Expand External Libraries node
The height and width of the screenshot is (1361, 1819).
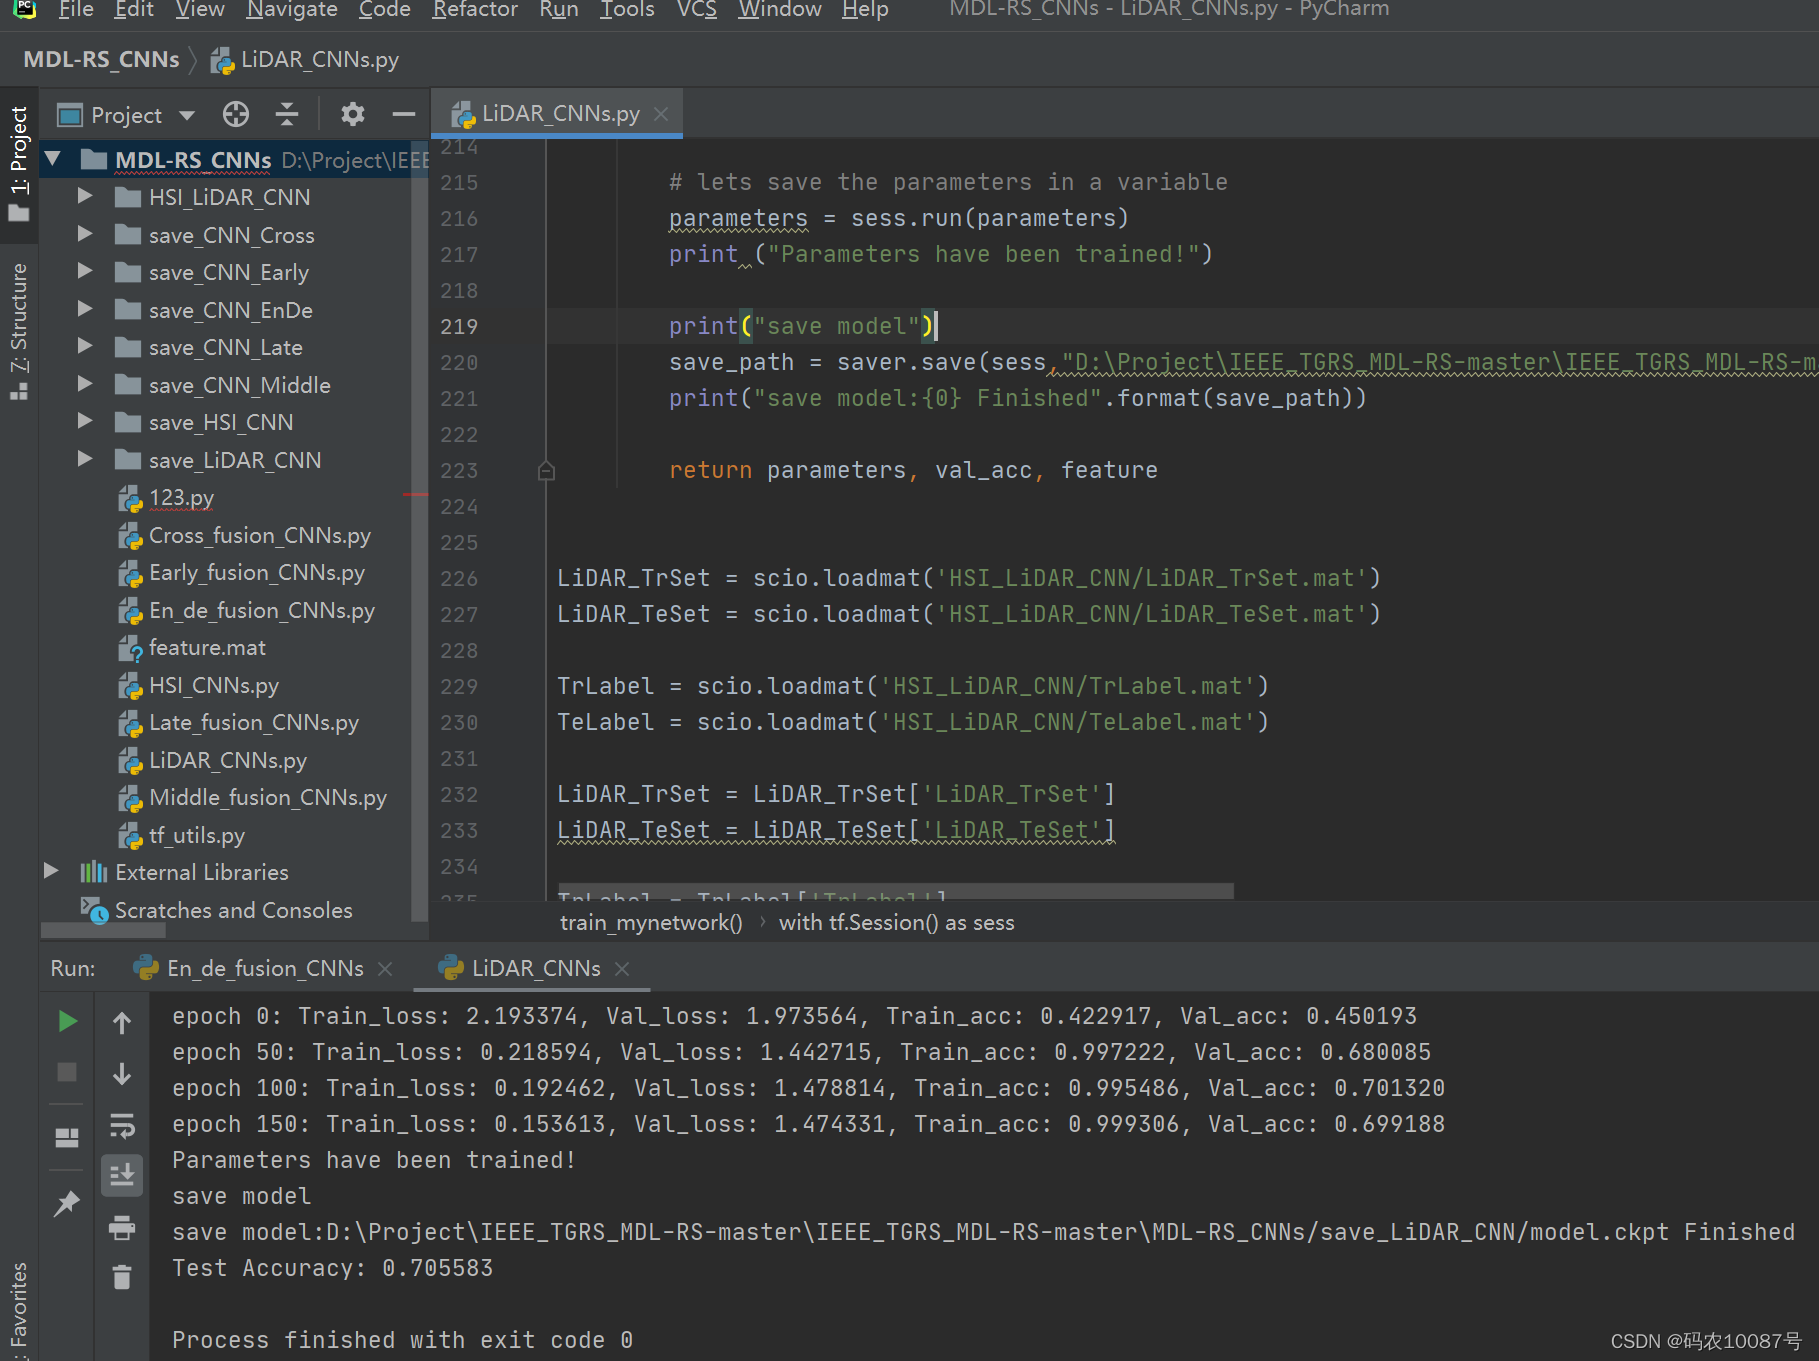pos(51,871)
